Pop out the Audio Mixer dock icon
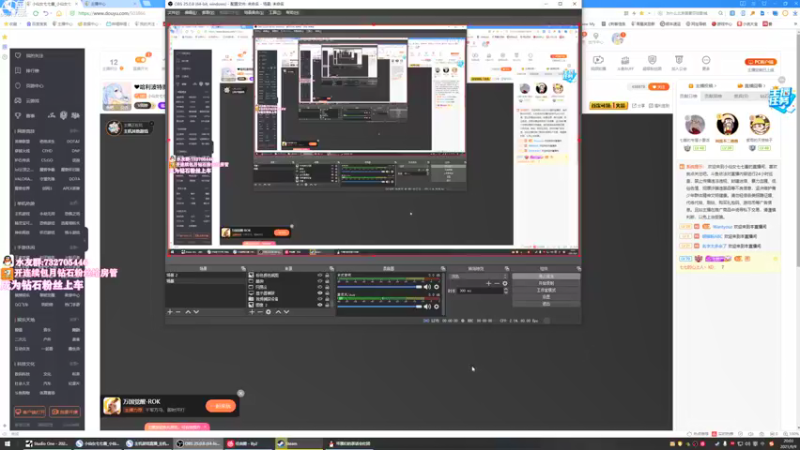 (x=443, y=268)
